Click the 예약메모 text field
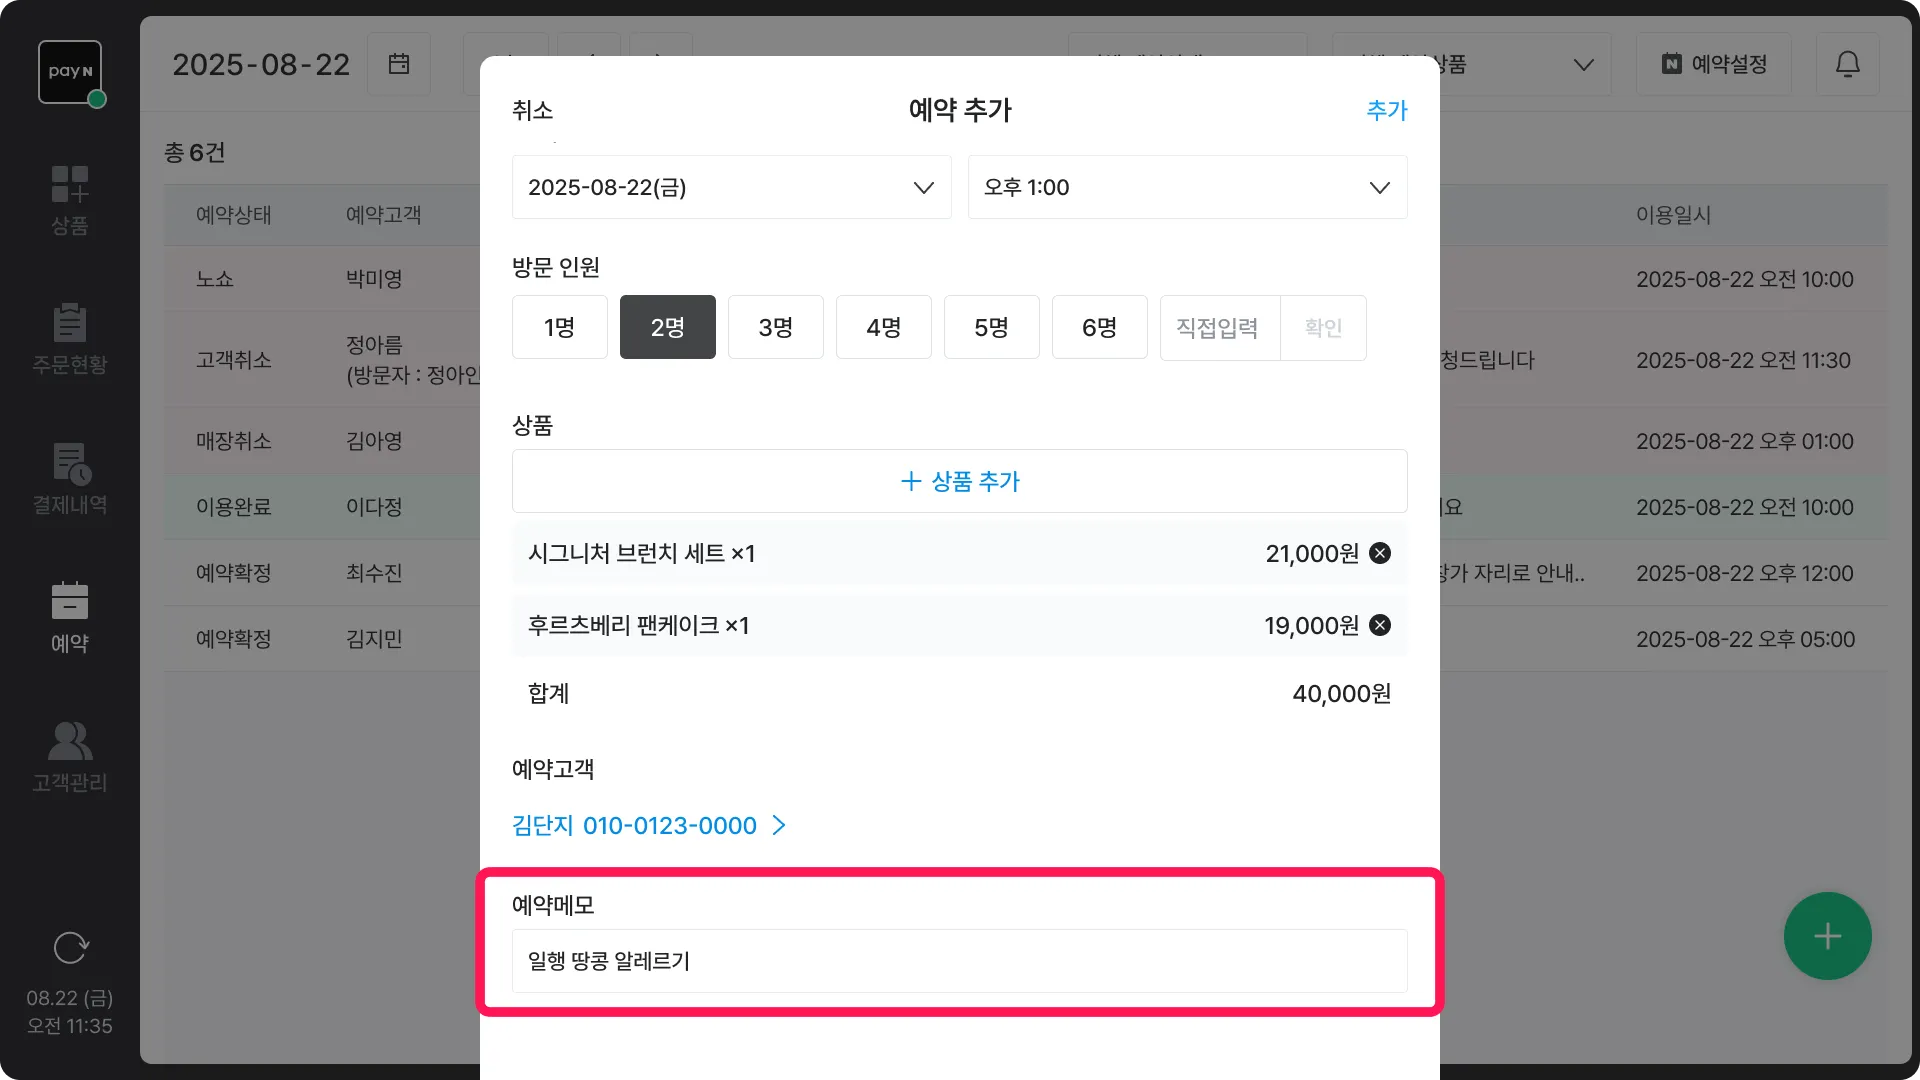Screen dimensions: 1920x1080 pos(959,961)
